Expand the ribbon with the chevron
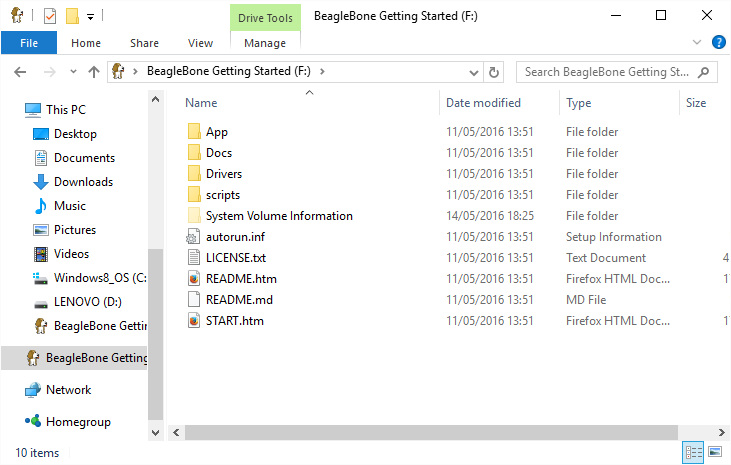The width and height of the screenshot is (731, 465). (698, 42)
